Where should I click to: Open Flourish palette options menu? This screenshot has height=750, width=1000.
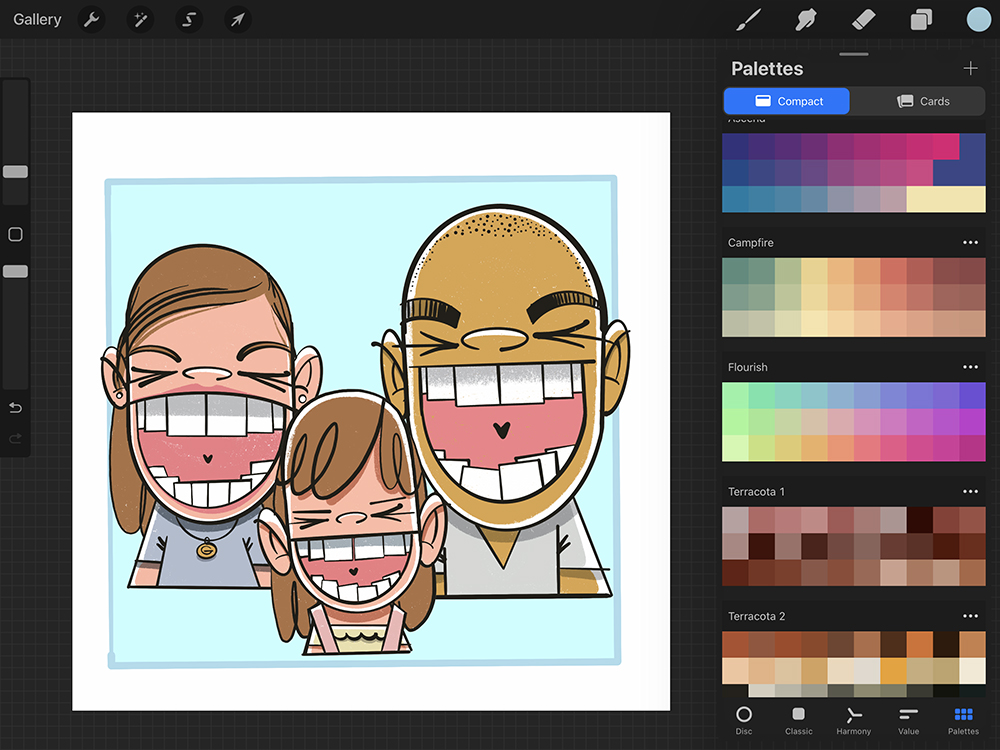tap(971, 367)
